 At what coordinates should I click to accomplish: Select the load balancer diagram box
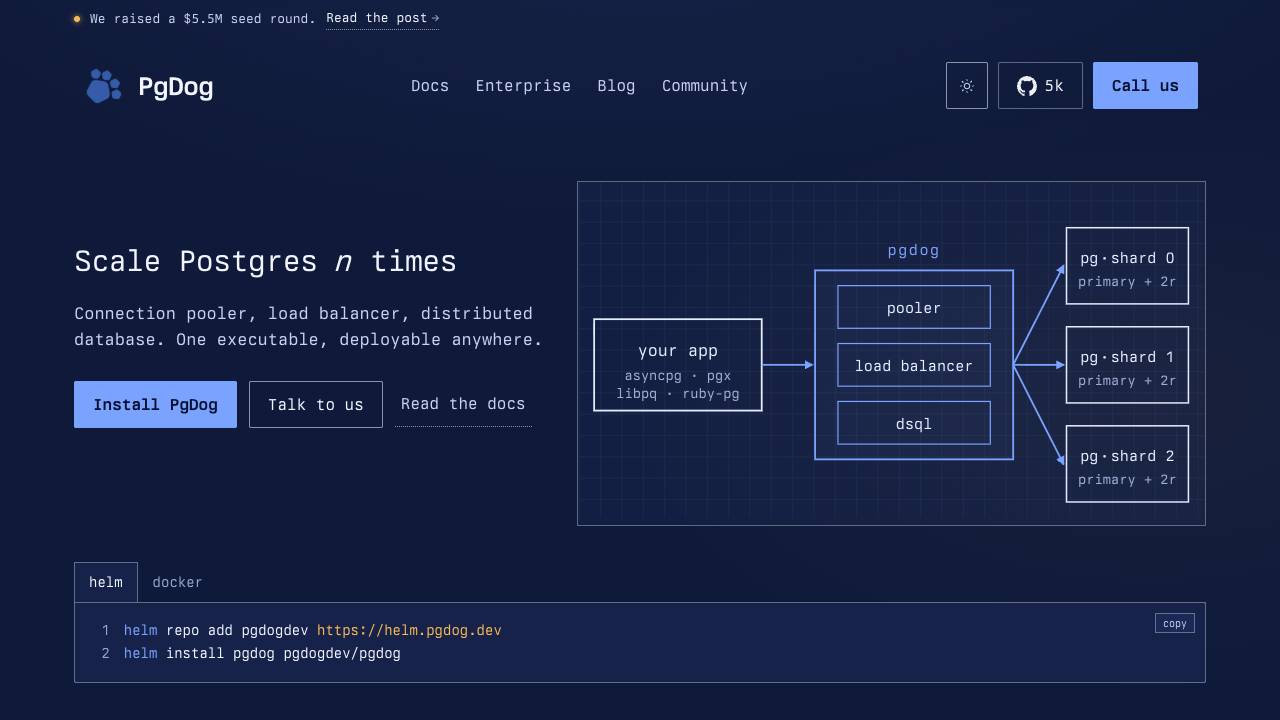pyautogui.click(x=914, y=365)
